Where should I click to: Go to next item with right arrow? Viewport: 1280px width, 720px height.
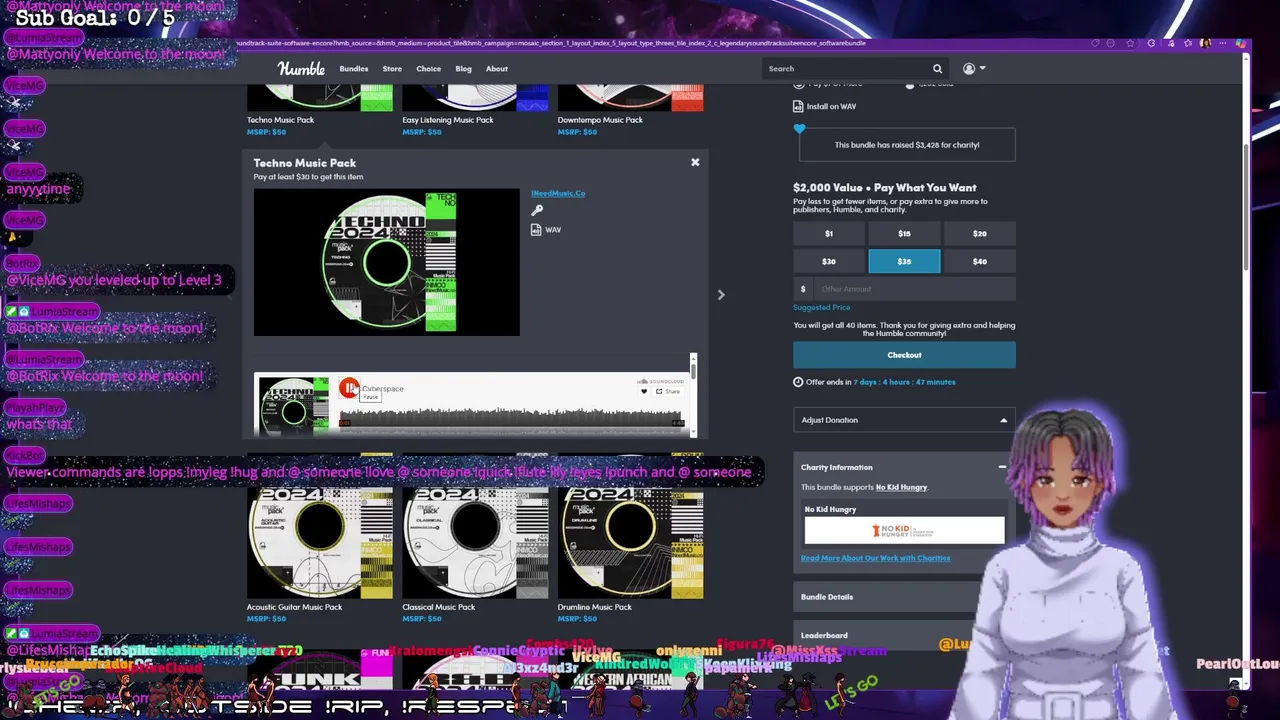click(721, 295)
